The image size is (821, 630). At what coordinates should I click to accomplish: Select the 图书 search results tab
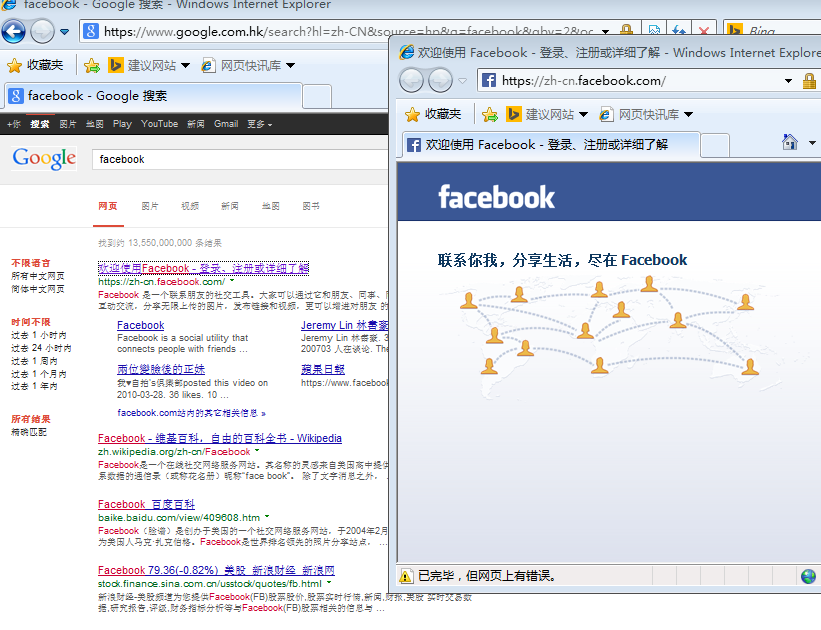[310, 206]
